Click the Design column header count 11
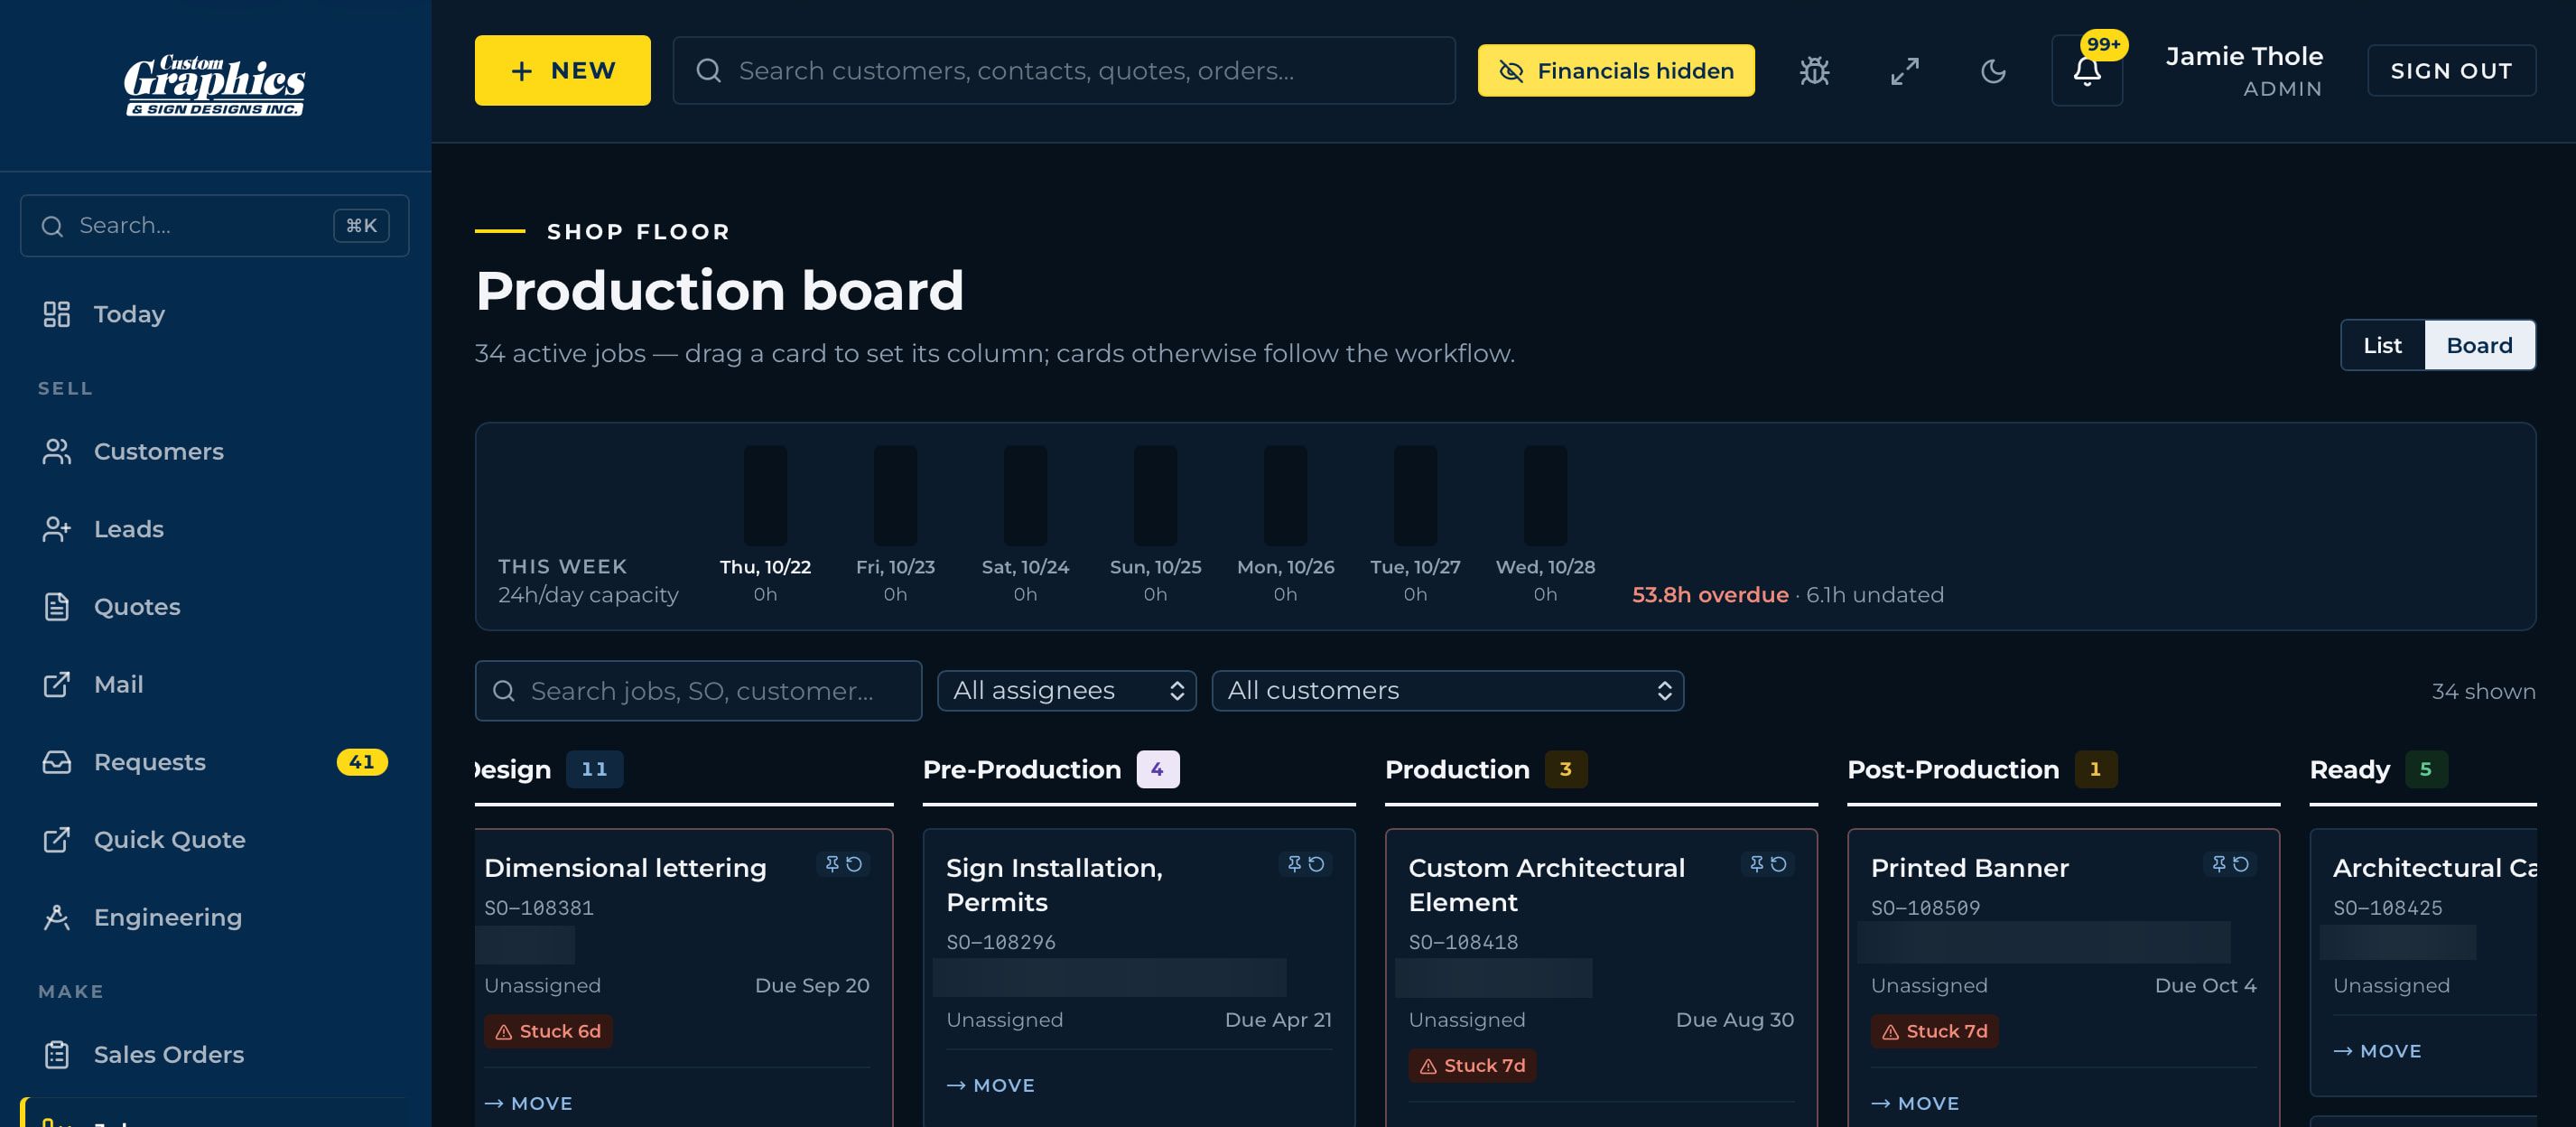 pyautogui.click(x=594, y=770)
